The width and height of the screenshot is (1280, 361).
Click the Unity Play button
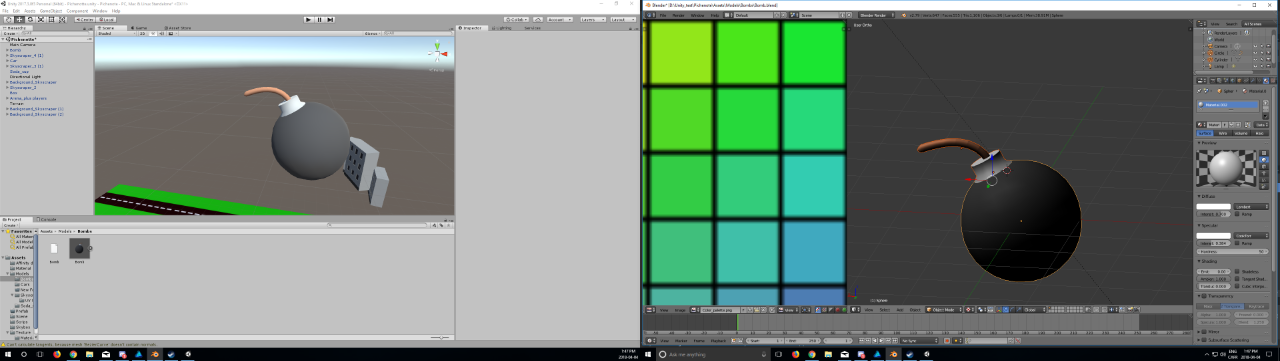point(308,19)
